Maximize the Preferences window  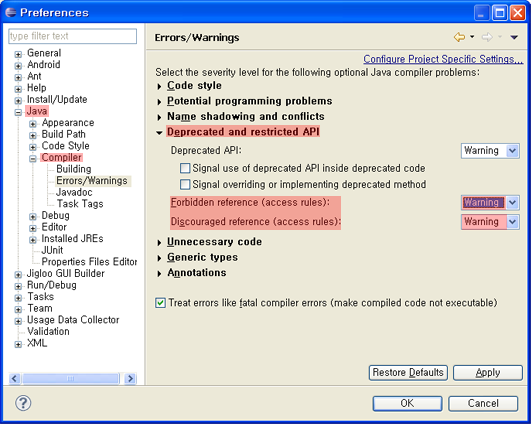point(500,13)
